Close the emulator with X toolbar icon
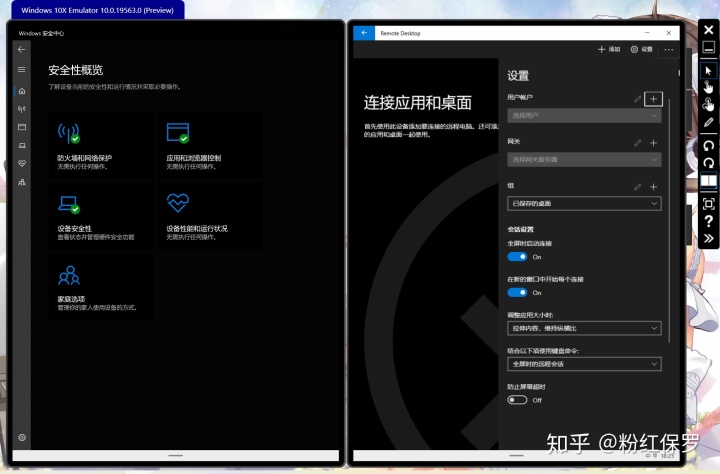The height and width of the screenshot is (474, 720). pyautogui.click(x=709, y=30)
